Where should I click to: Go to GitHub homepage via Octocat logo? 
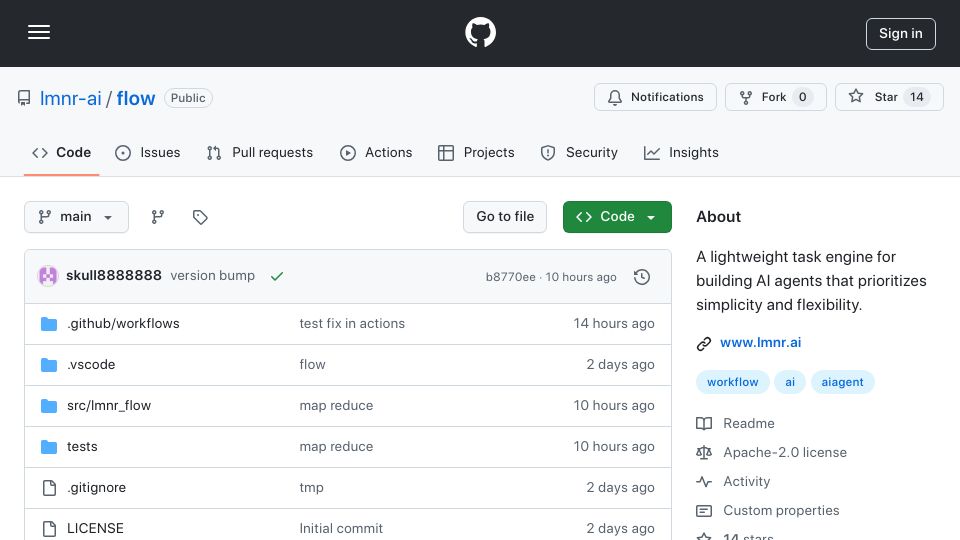pos(480,32)
